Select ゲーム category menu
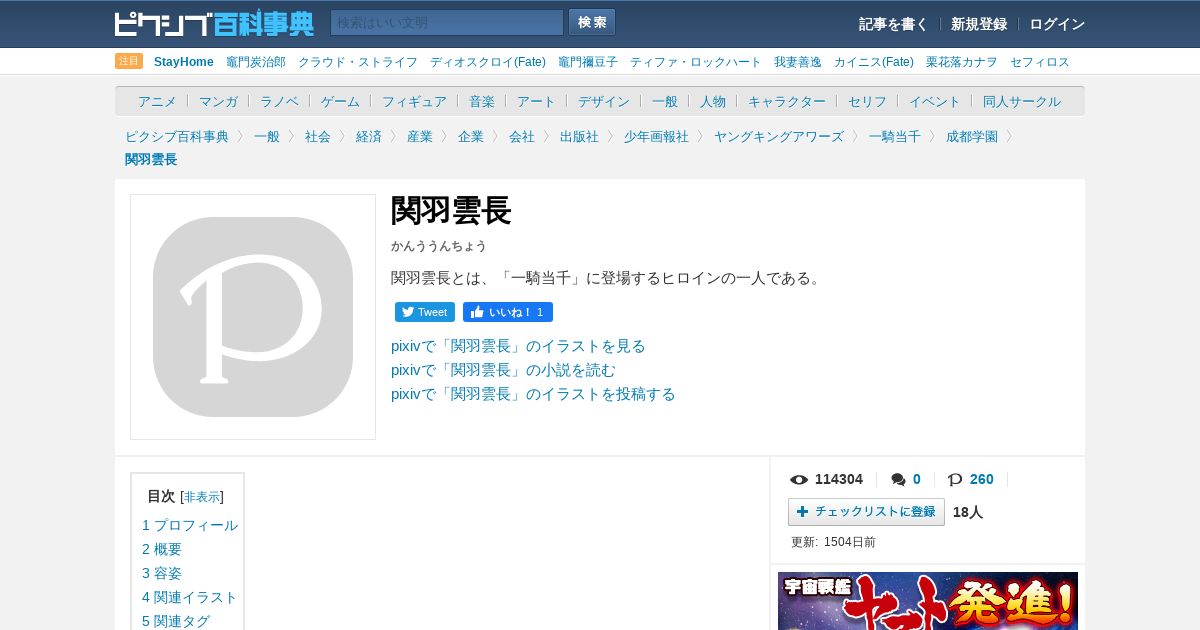Viewport: 1200px width, 630px height. point(340,101)
